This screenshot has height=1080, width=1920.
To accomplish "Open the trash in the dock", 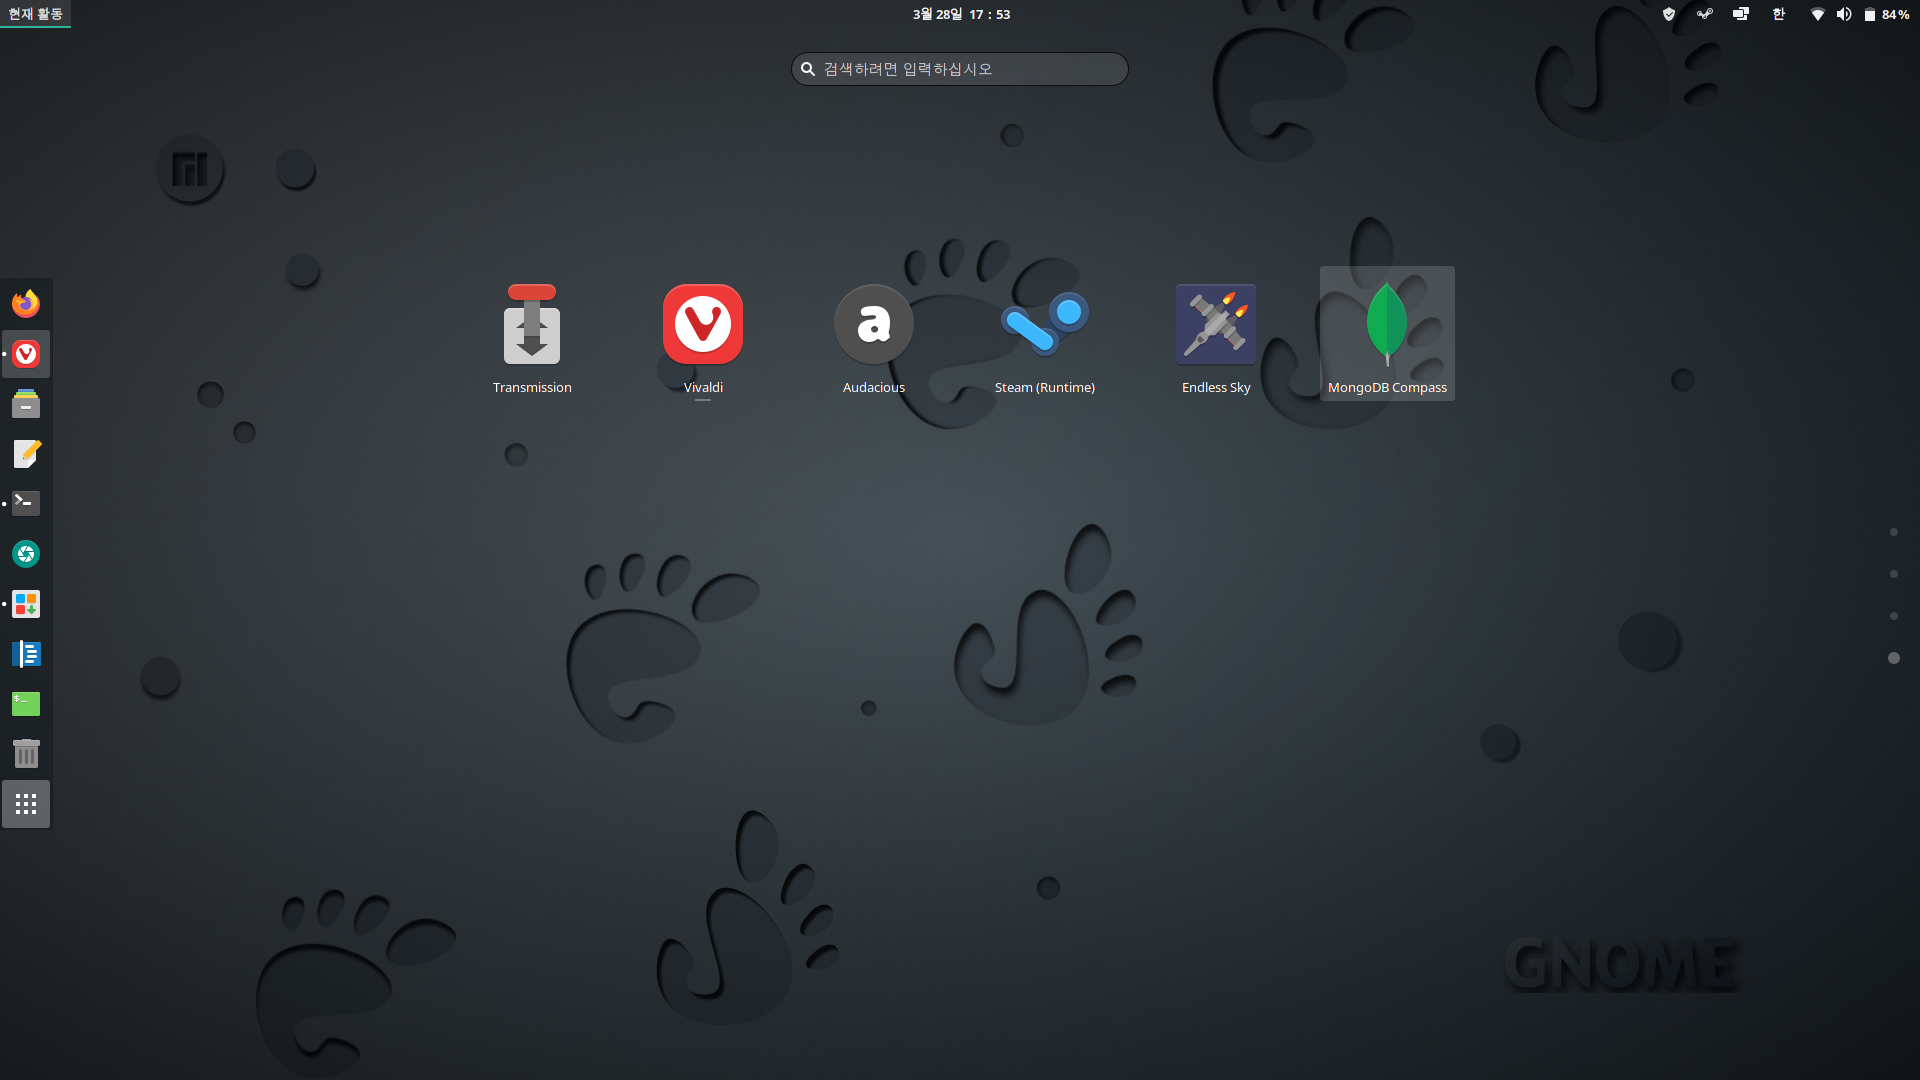I will tap(26, 754).
